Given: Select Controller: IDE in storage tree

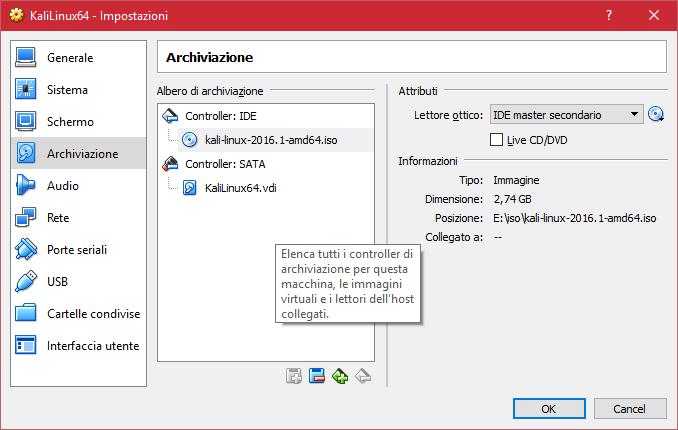Looking at the screenshot, I should pyautogui.click(x=221, y=116).
